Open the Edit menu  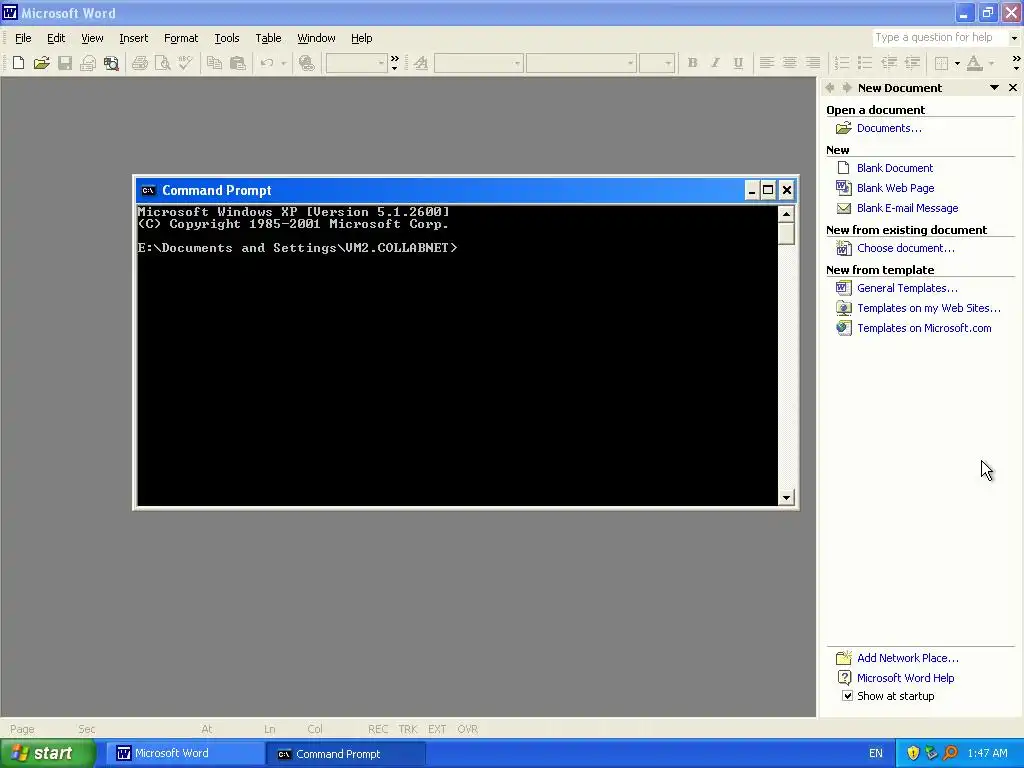56,38
